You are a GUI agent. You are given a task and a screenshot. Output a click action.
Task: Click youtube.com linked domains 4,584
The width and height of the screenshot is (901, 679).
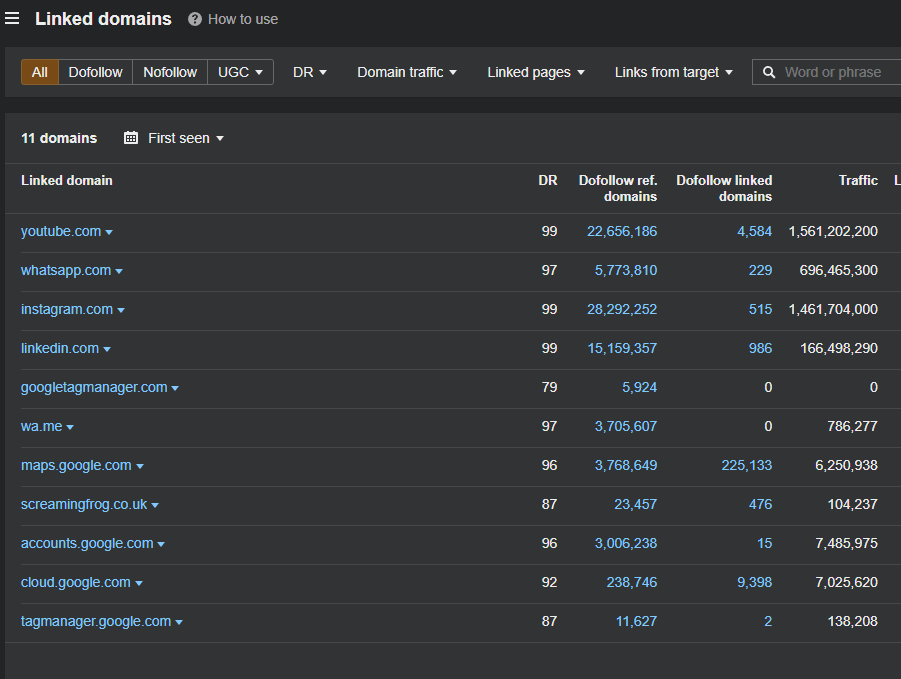pyautogui.click(x=754, y=232)
